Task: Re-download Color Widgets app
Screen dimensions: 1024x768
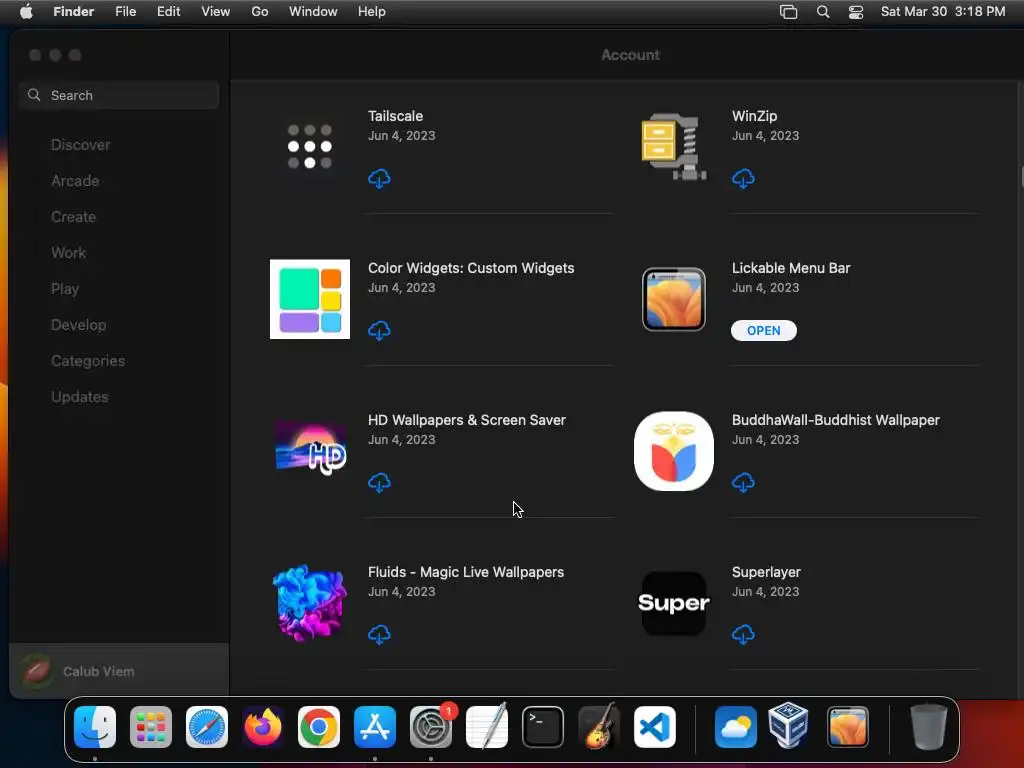Action: point(379,330)
